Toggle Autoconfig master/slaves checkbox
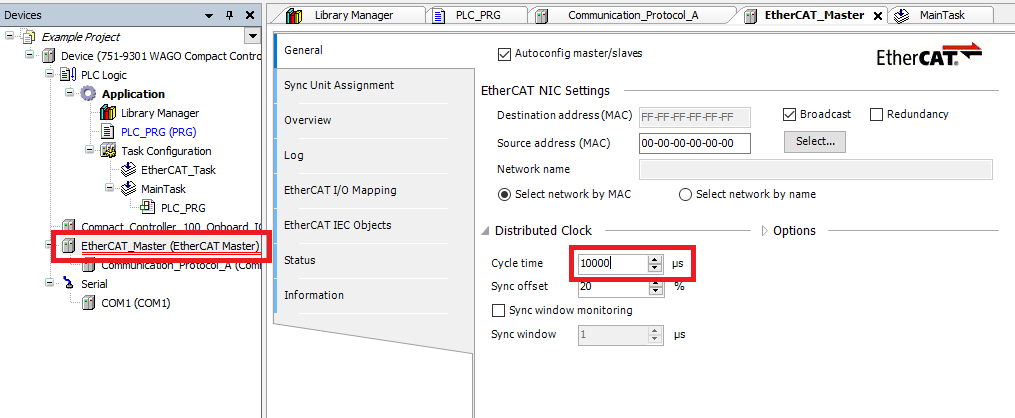 (x=504, y=53)
